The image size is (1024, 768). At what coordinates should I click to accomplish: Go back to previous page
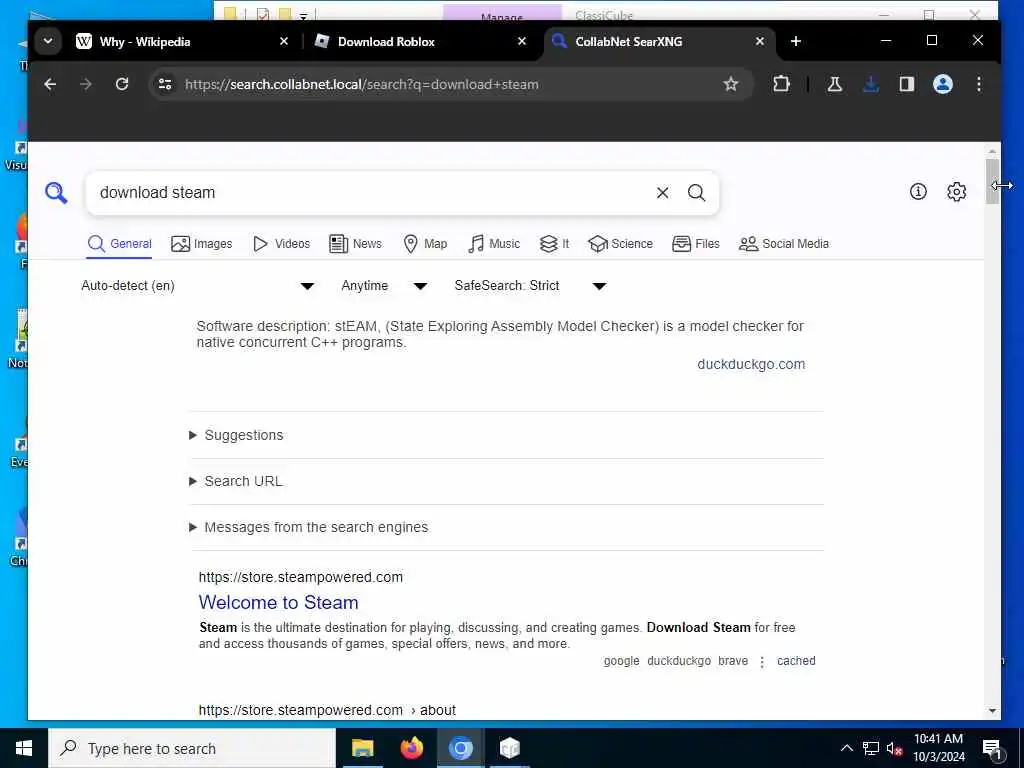[50, 84]
